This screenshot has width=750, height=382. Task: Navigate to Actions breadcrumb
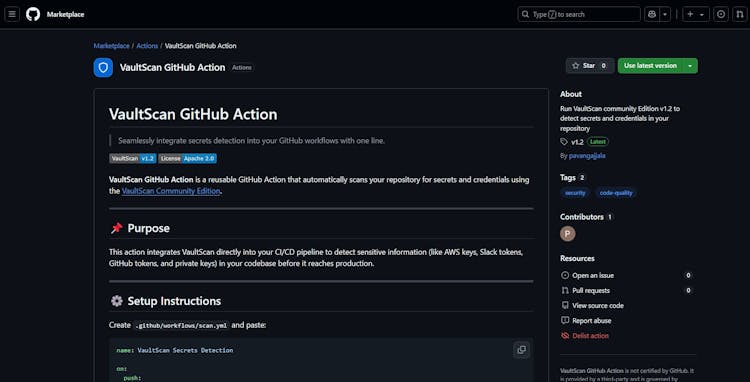pyautogui.click(x=147, y=46)
